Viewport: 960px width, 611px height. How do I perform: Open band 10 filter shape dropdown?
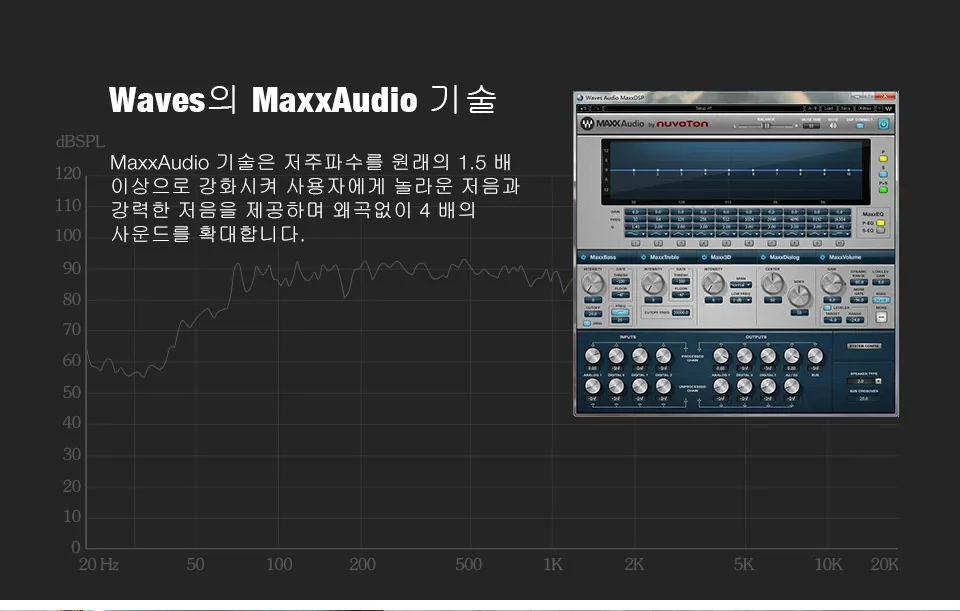[x=840, y=234]
